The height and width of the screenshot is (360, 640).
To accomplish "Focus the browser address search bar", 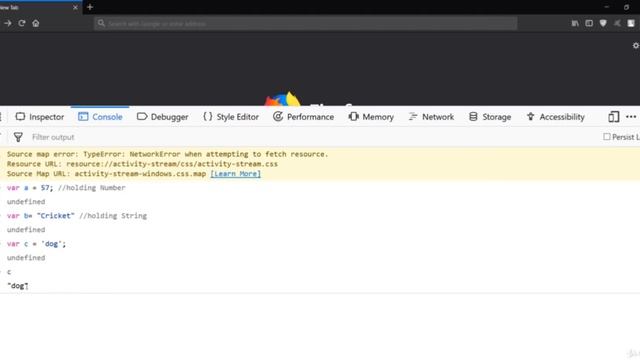I will coord(305,23).
